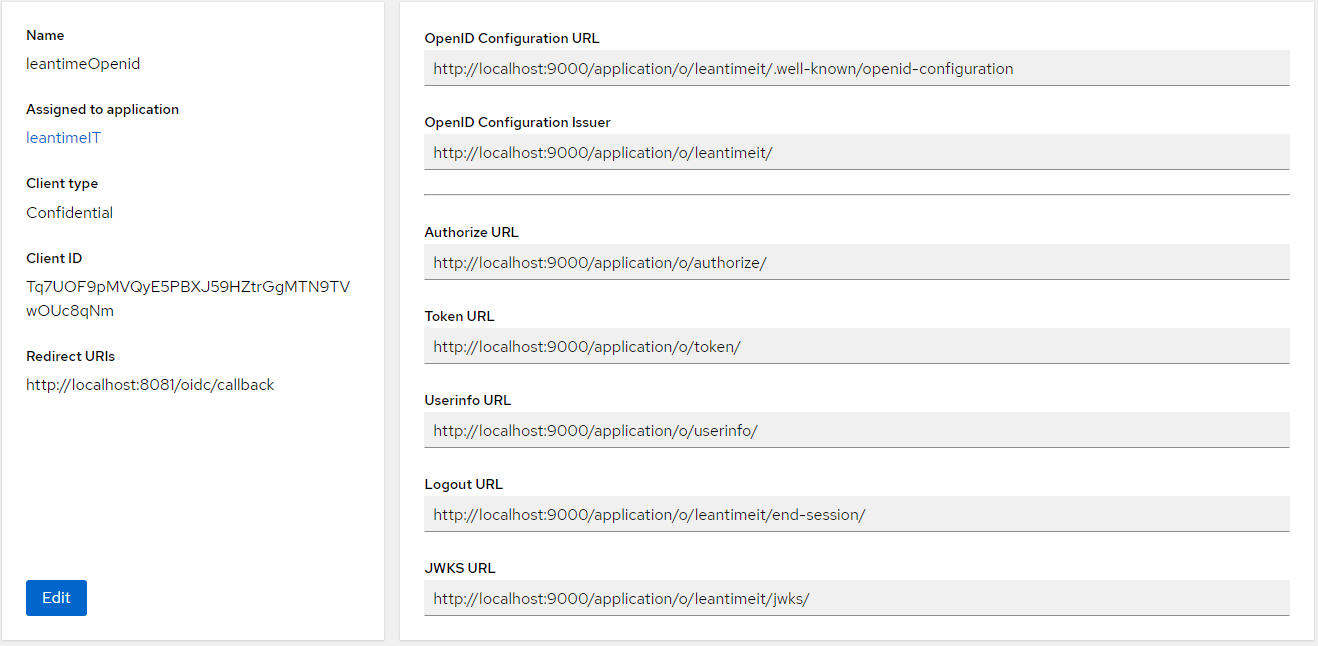
Task: Click the Logout URL field
Action: [x=855, y=514]
